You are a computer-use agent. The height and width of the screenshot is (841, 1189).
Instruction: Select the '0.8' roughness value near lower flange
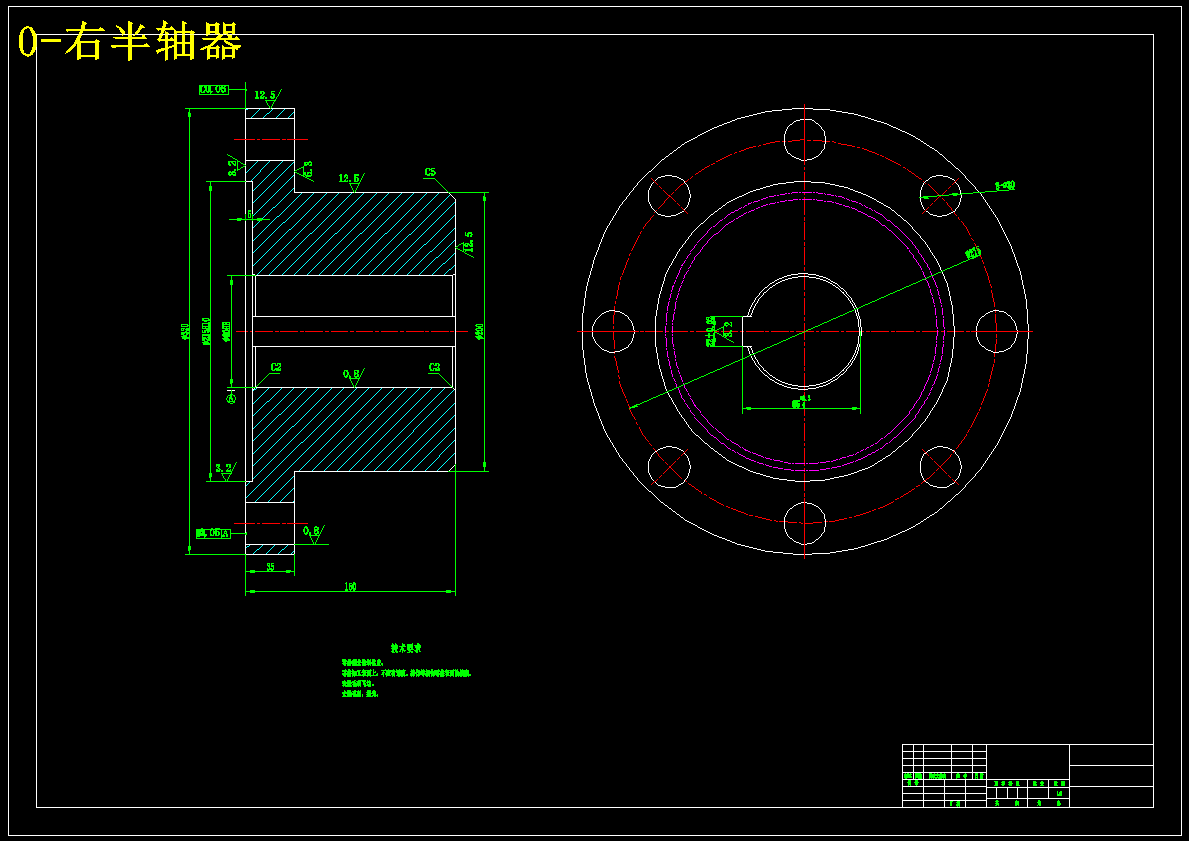[x=311, y=531]
